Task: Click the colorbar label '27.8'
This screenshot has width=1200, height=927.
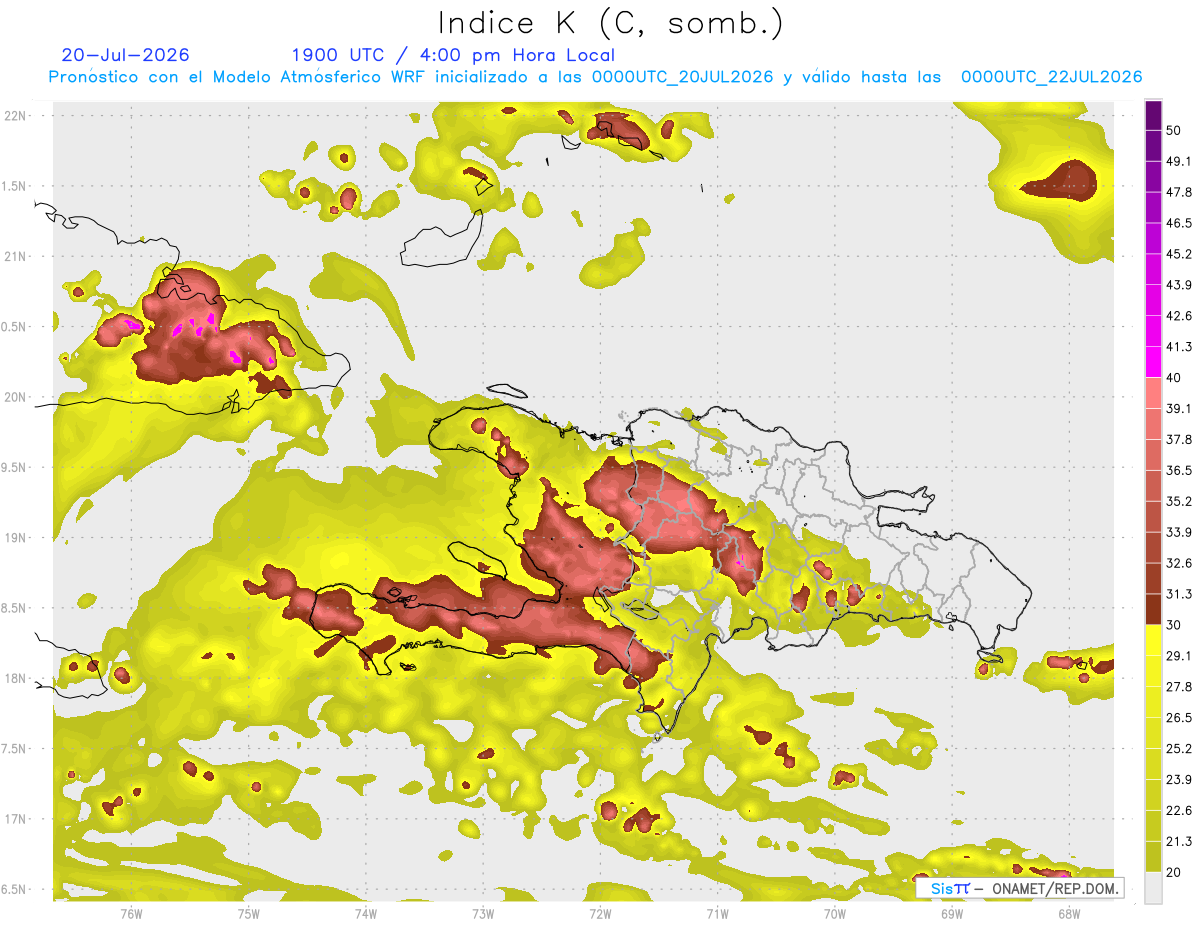Action: point(1179,687)
